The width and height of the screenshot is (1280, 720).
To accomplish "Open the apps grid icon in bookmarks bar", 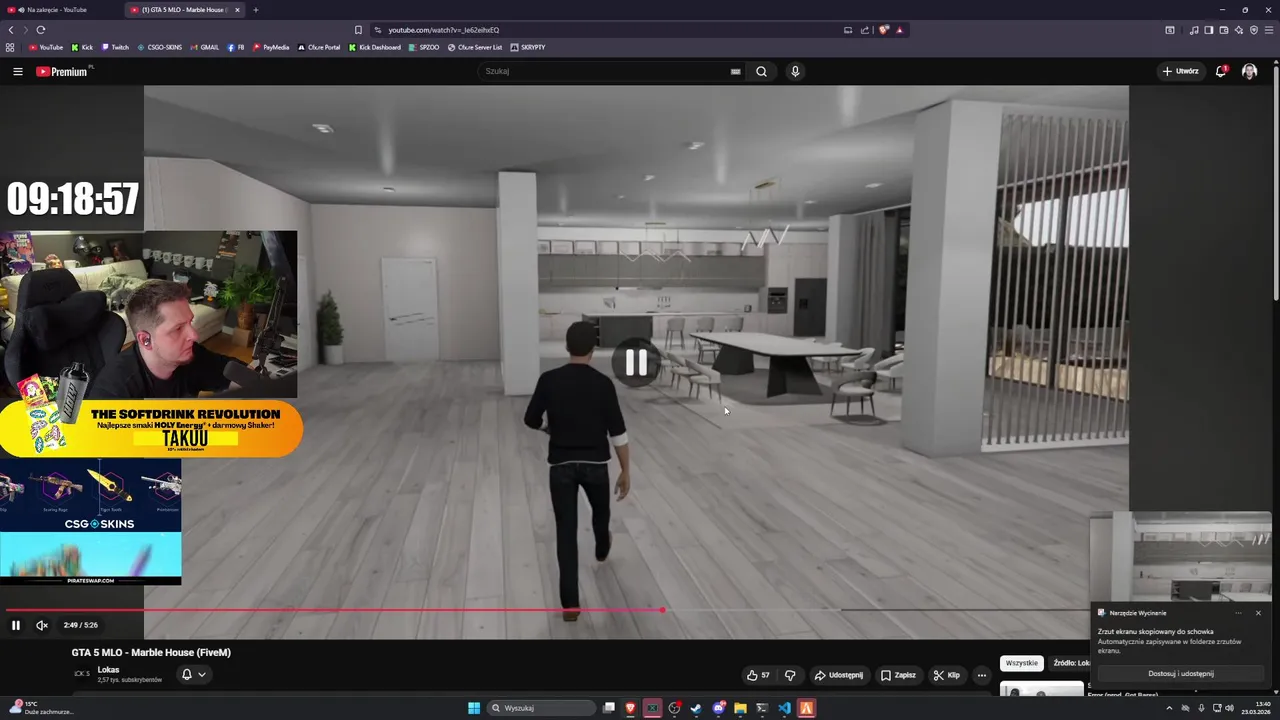I will coord(10,47).
